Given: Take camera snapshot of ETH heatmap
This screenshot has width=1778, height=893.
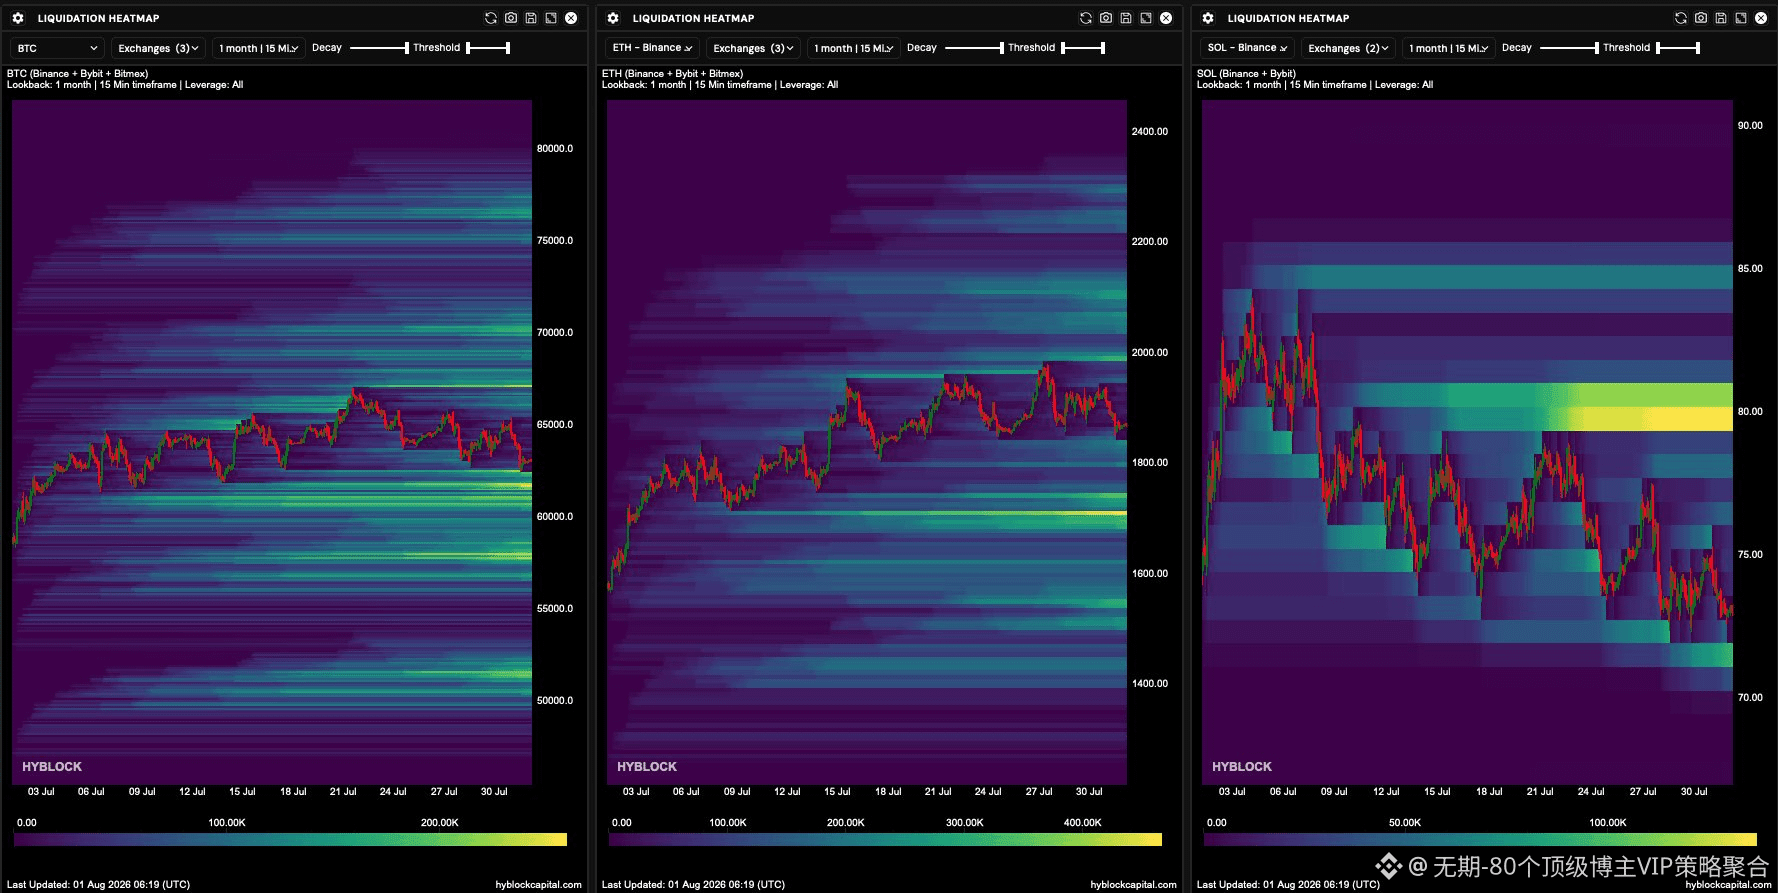Looking at the screenshot, I should 1106,18.
